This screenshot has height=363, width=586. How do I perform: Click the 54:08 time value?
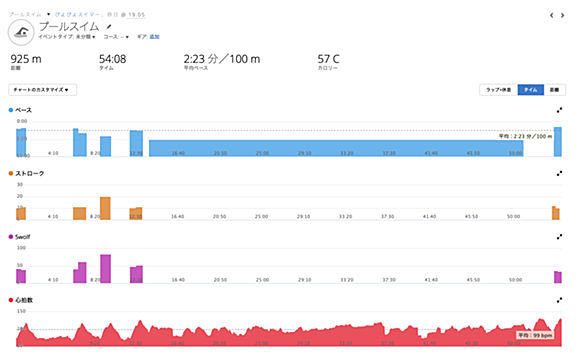112,59
